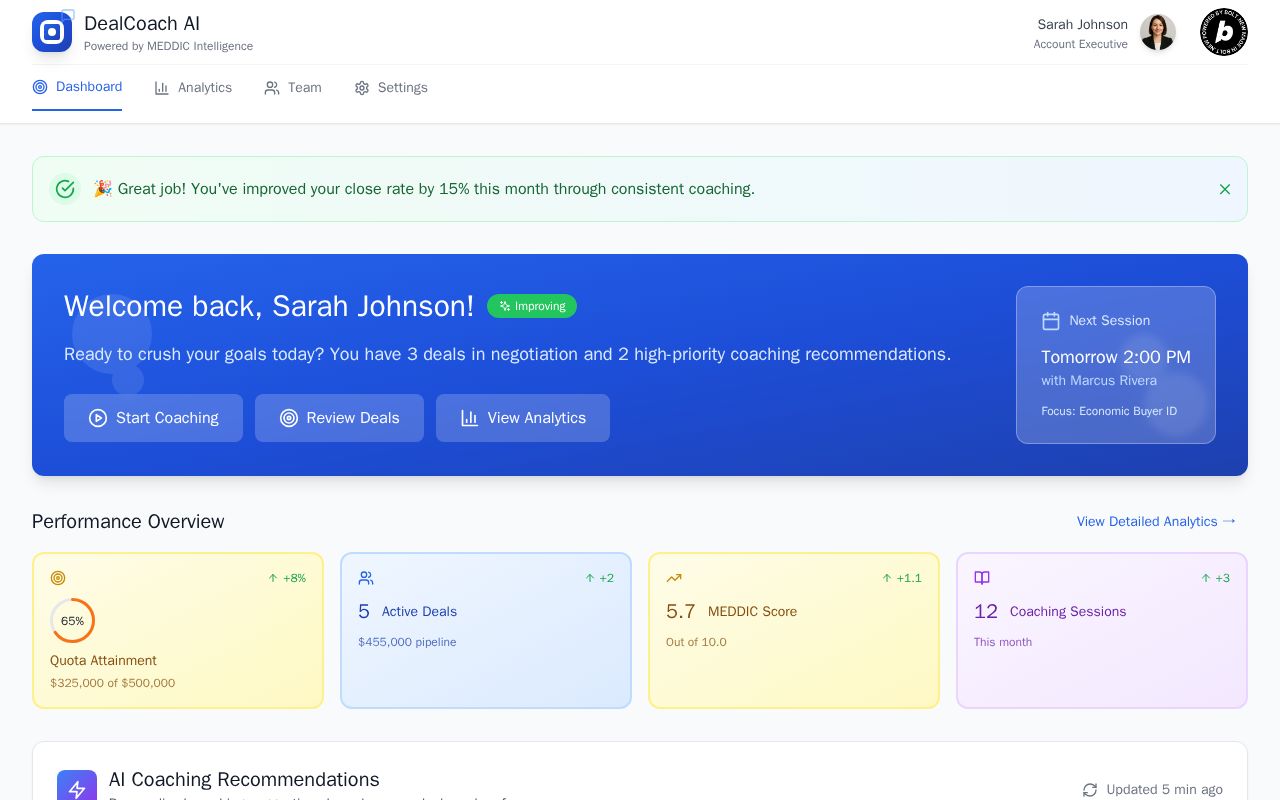Click the Quota Attainment label
This screenshot has height=800, width=1280.
point(103,661)
